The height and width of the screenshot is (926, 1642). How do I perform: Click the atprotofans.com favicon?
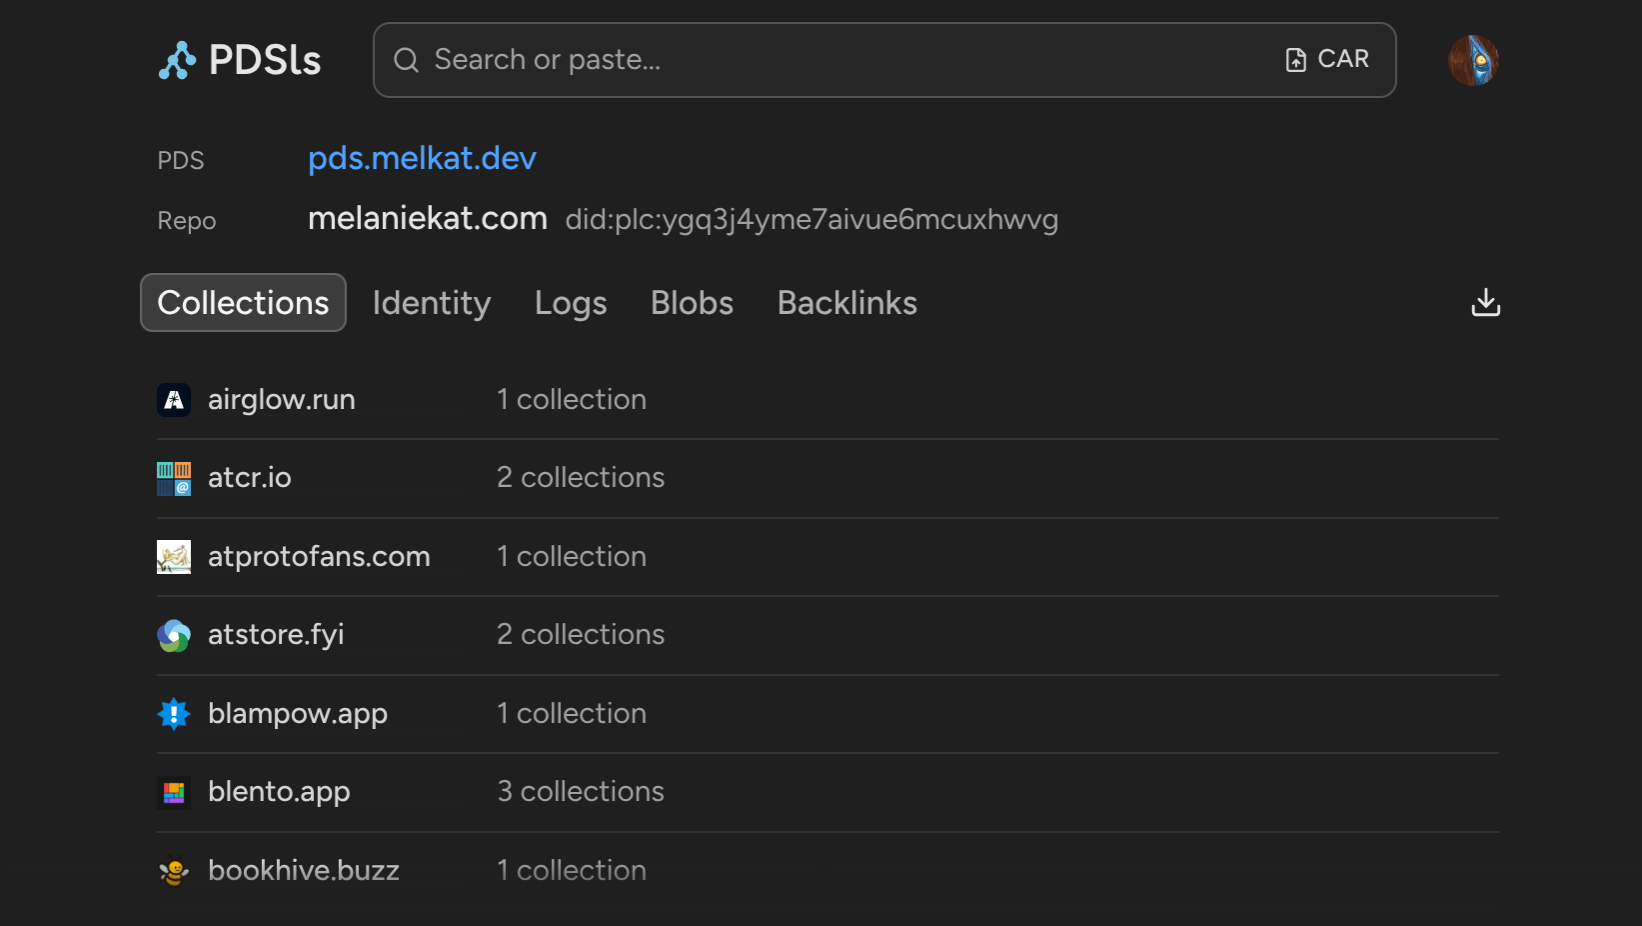tap(174, 557)
